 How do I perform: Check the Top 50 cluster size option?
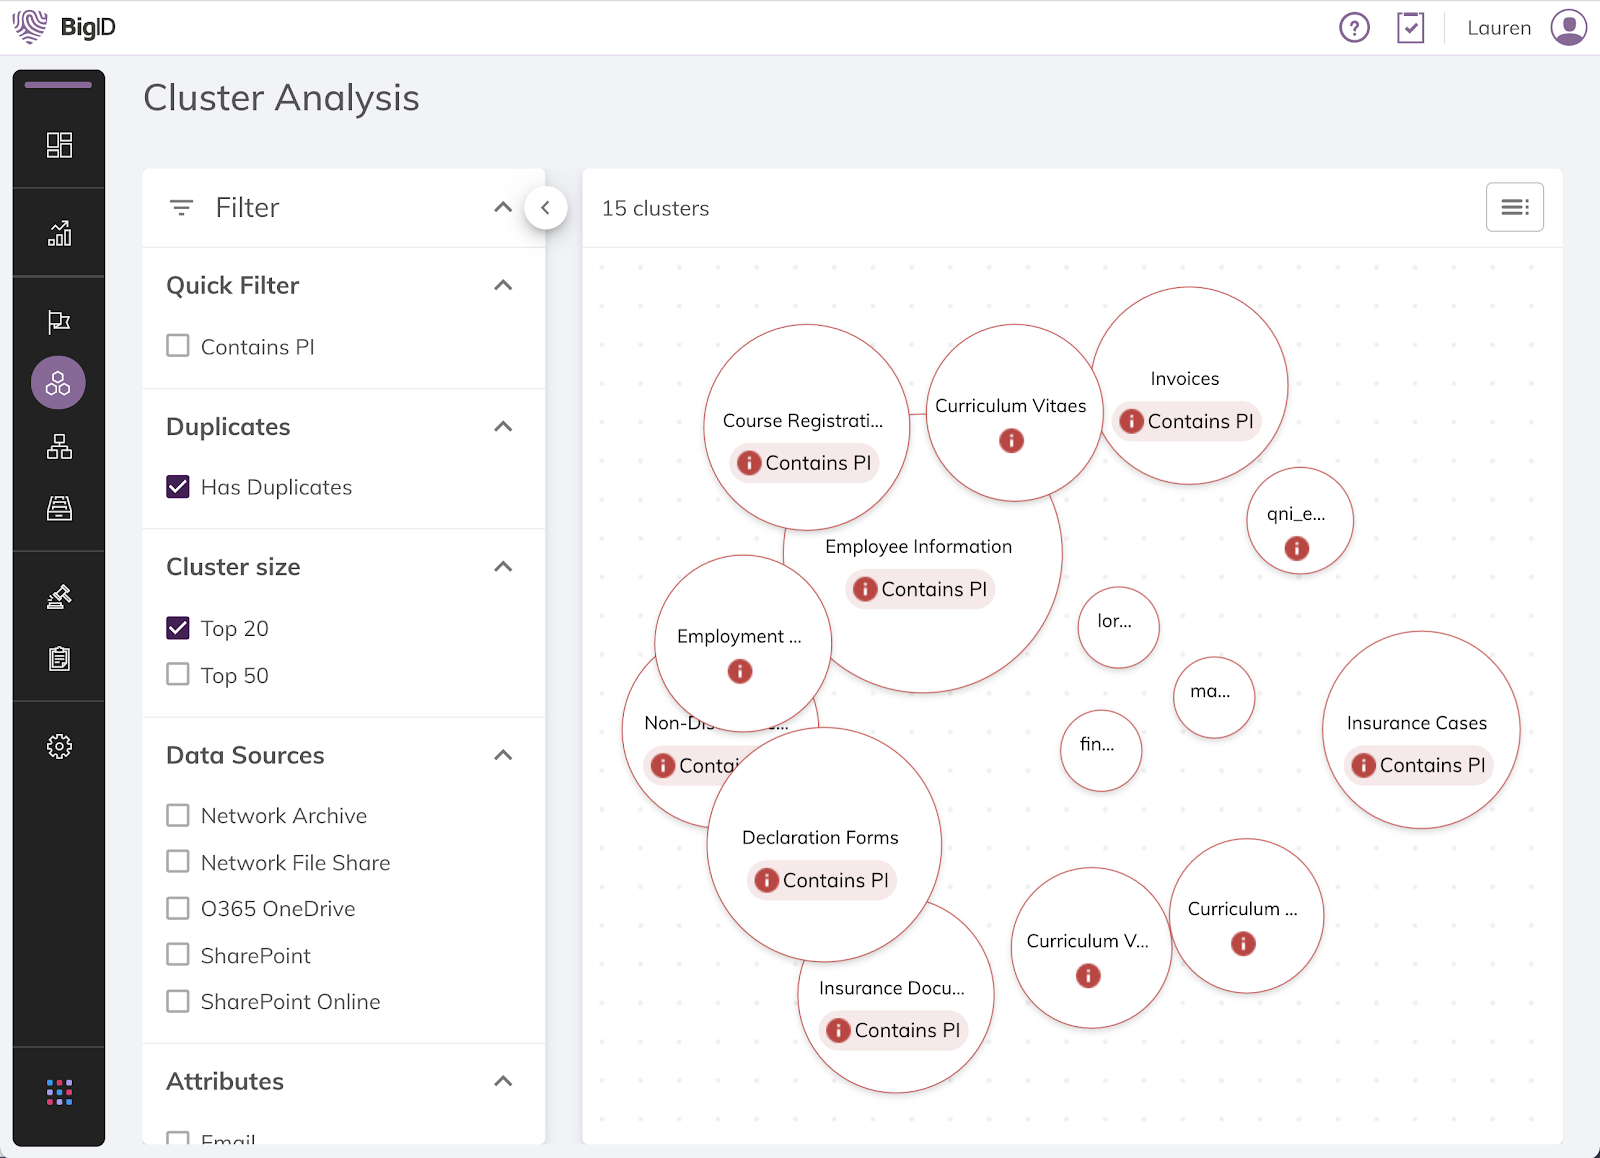(178, 674)
